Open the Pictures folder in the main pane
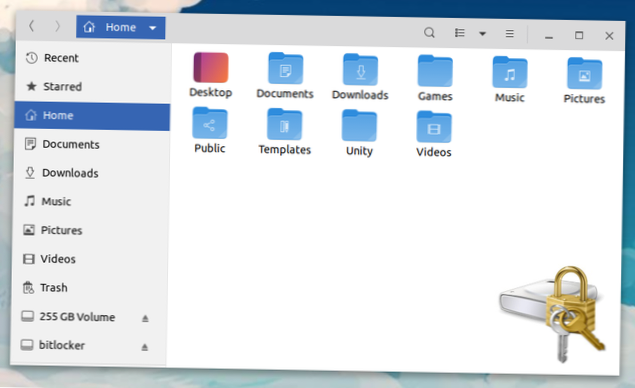 pyautogui.click(x=584, y=73)
